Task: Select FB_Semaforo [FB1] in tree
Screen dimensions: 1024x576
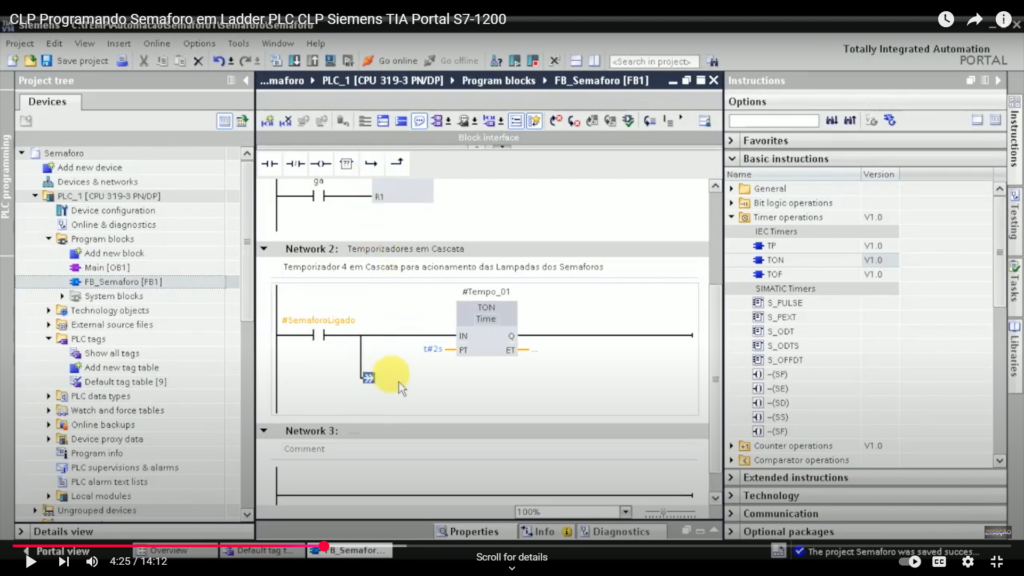Action: click(x=123, y=282)
